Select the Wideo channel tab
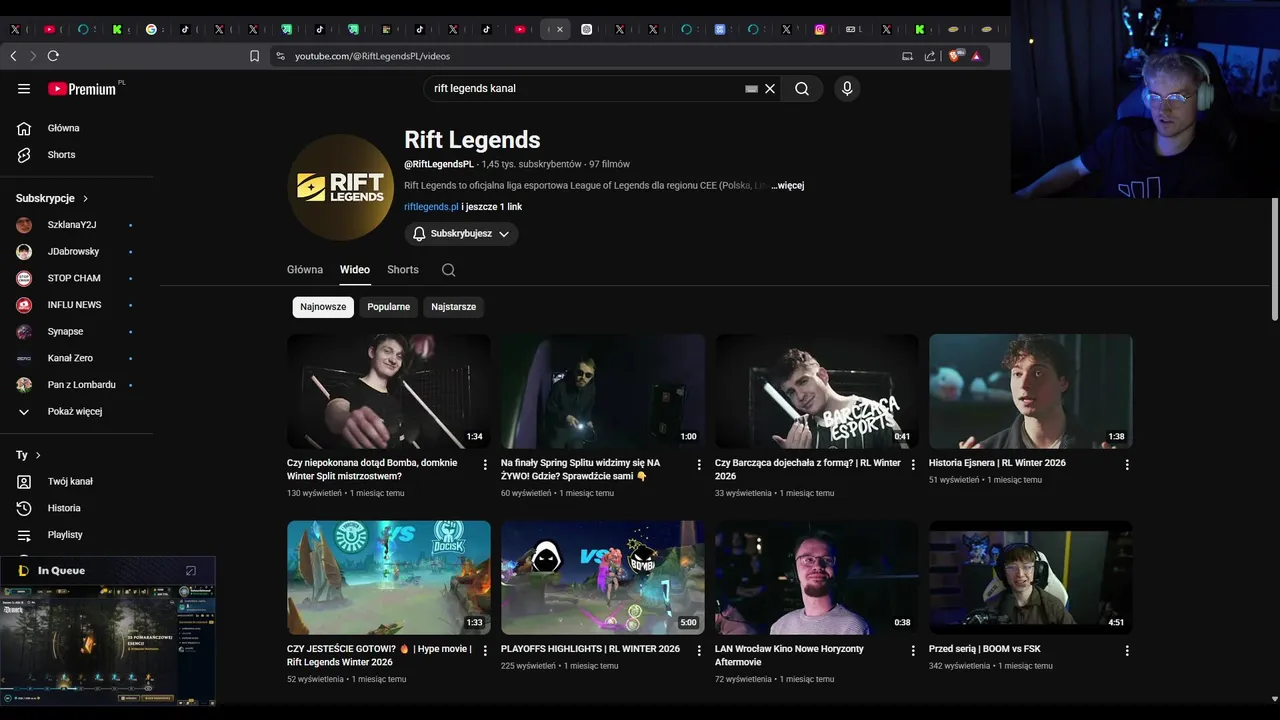 355,270
